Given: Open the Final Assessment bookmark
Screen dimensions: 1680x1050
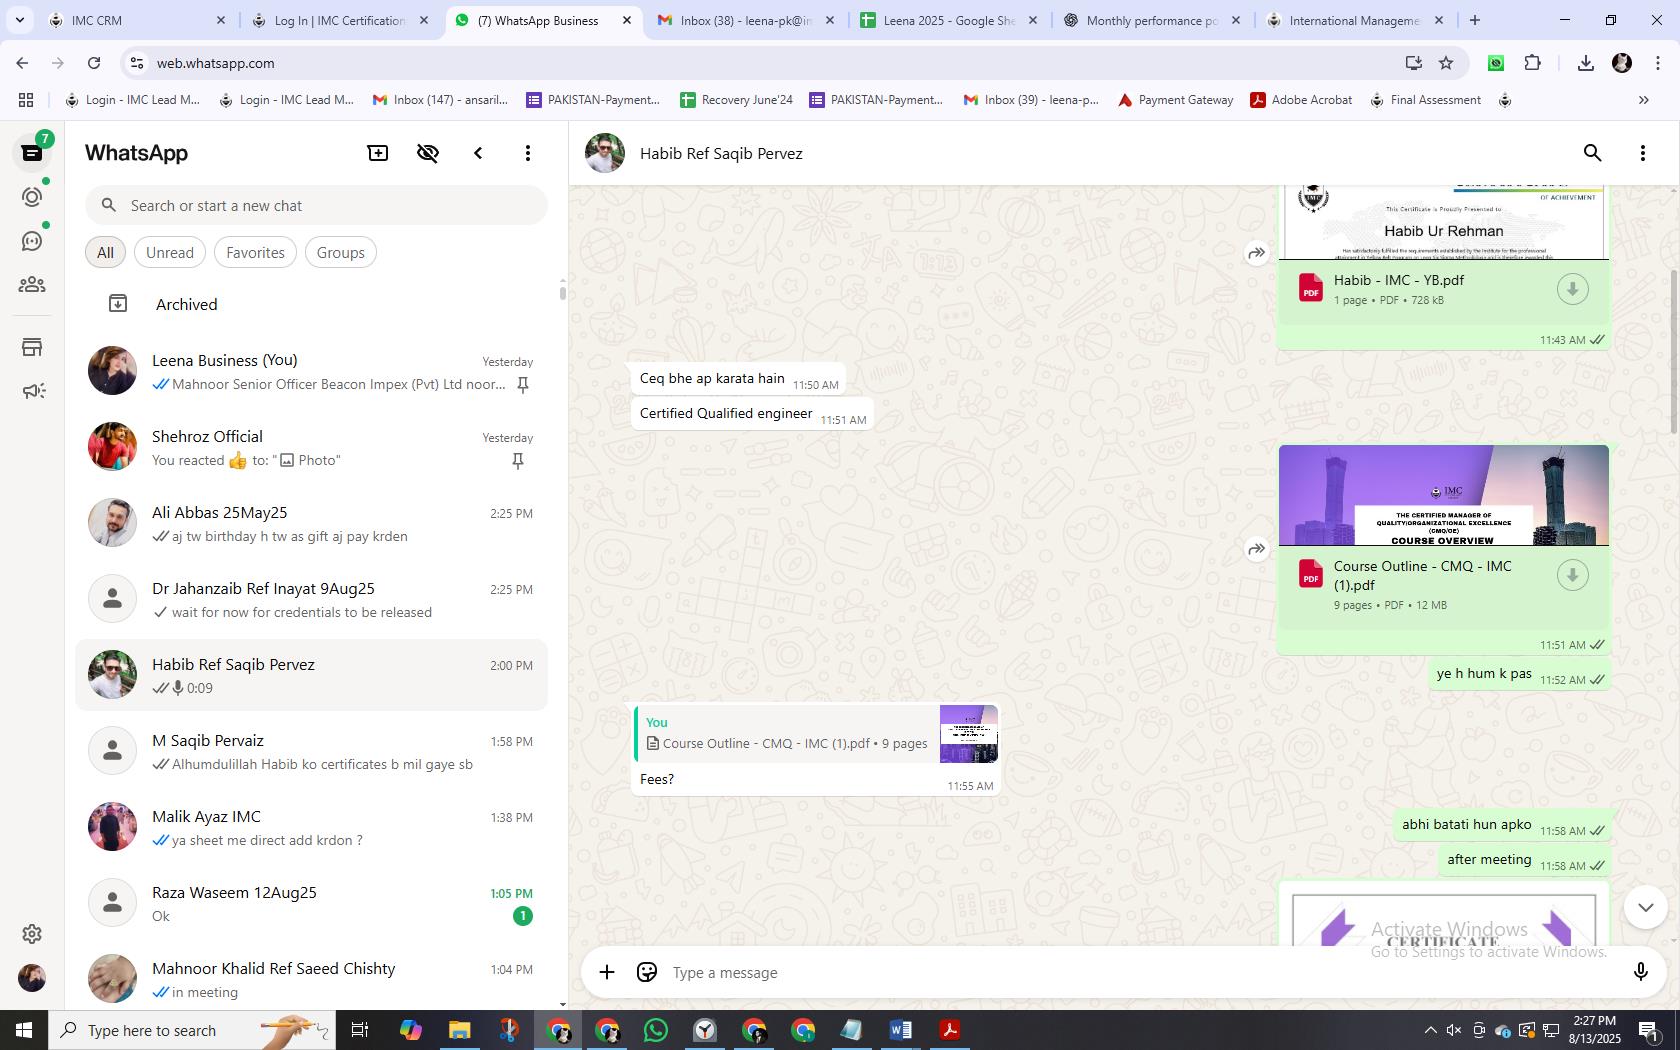Looking at the screenshot, I should point(1425,100).
